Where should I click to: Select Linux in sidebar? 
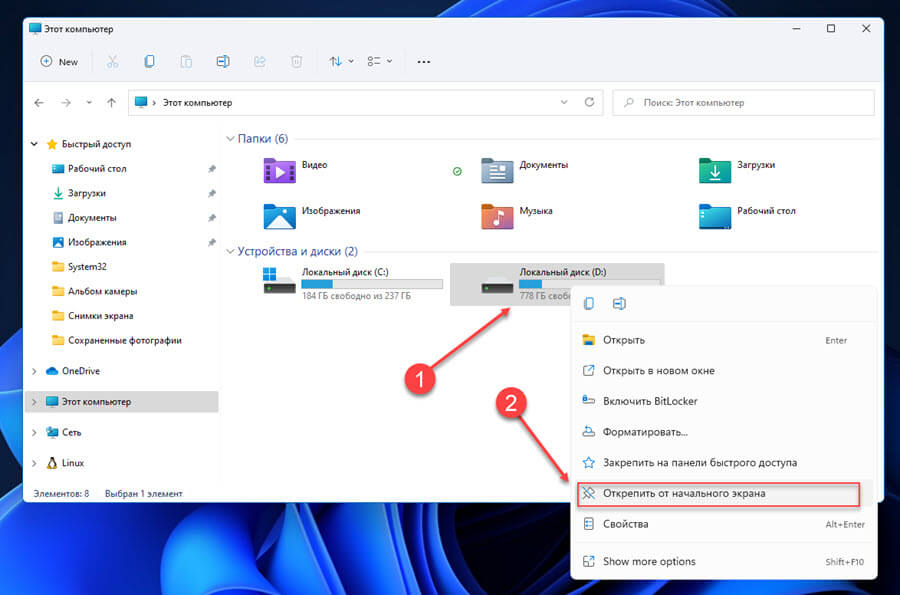coord(72,463)
